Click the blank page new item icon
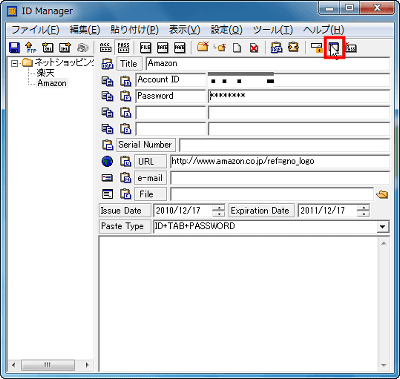 click(237, 48)
